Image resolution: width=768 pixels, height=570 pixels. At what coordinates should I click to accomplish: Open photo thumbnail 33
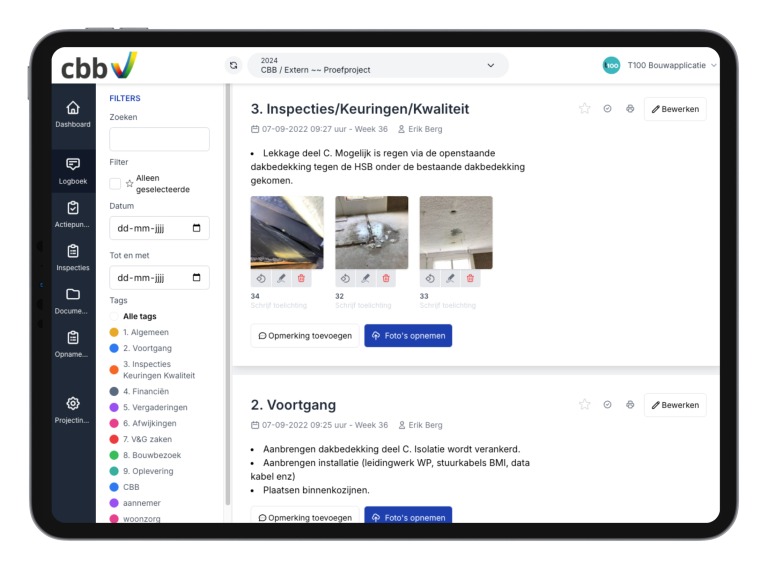[456, 233]
